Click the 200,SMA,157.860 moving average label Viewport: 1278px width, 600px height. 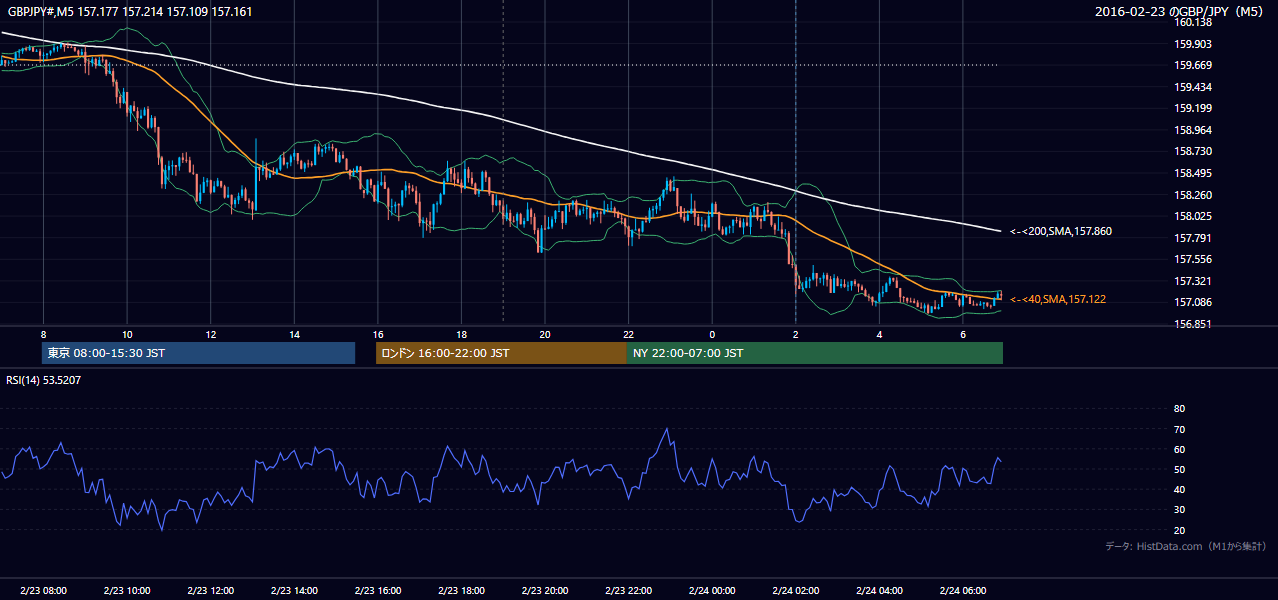pos(1061,232)
